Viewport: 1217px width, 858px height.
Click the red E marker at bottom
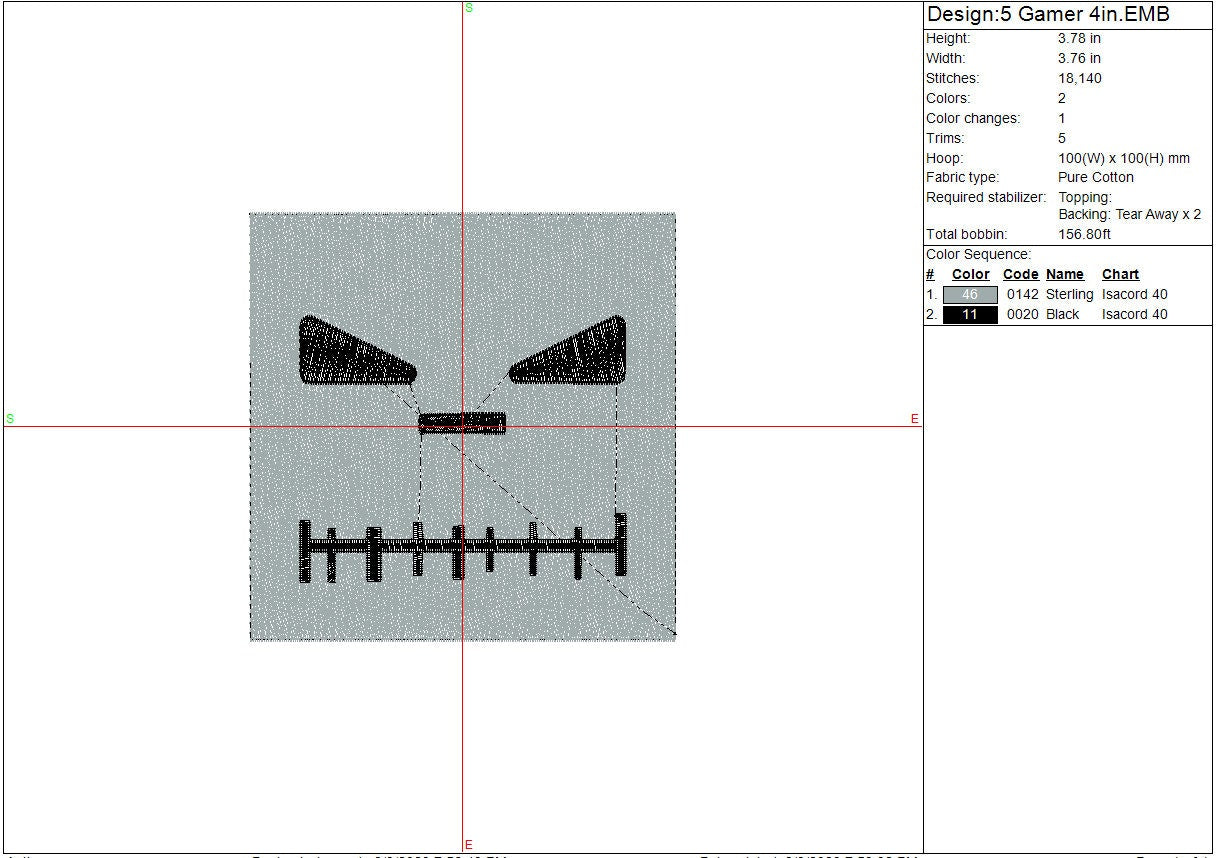click(x=469, y=846)
